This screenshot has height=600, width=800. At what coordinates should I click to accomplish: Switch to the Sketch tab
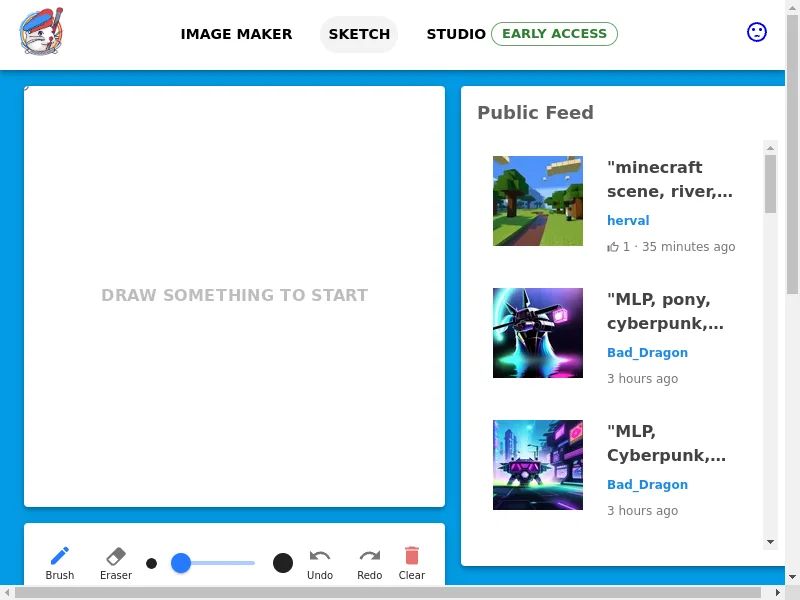(x=359, y=34)
